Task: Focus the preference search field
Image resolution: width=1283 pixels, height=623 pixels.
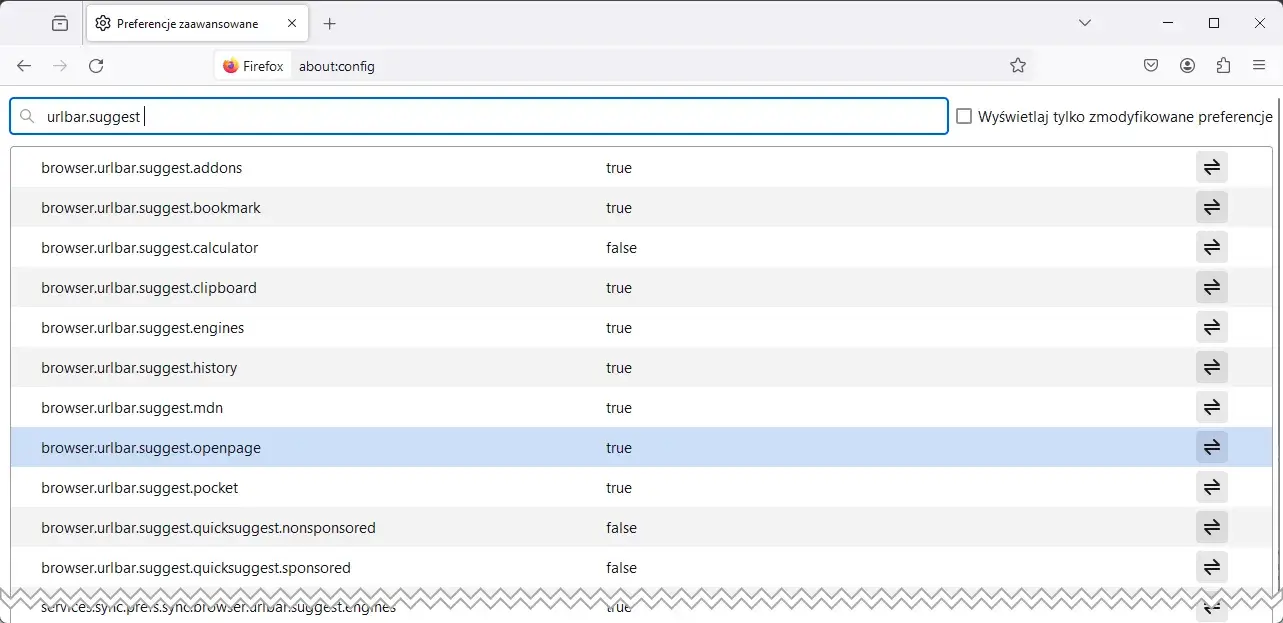Action: click(479, 116)
